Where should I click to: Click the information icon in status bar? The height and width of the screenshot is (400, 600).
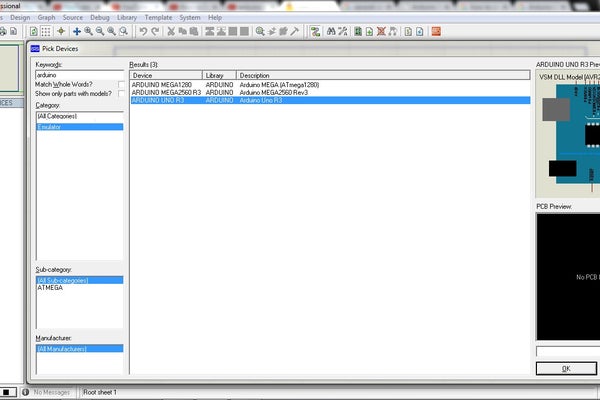[x=25, y=392]
